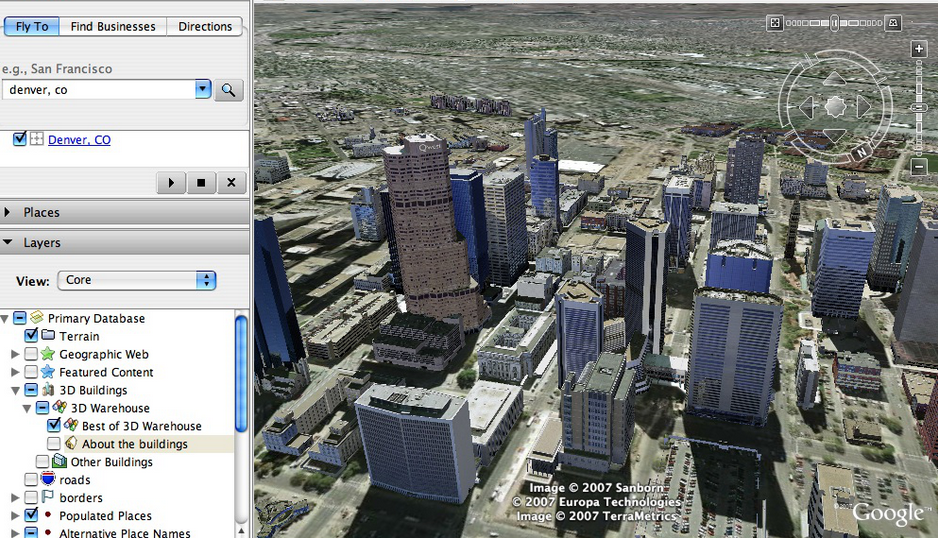
Task: Uncheck the Denver, CO search result checkbox
Action: click(x=20, y=139)
